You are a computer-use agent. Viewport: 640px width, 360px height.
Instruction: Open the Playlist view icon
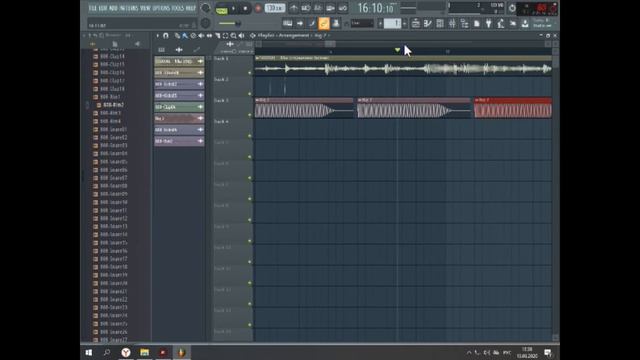click(416, 24)
